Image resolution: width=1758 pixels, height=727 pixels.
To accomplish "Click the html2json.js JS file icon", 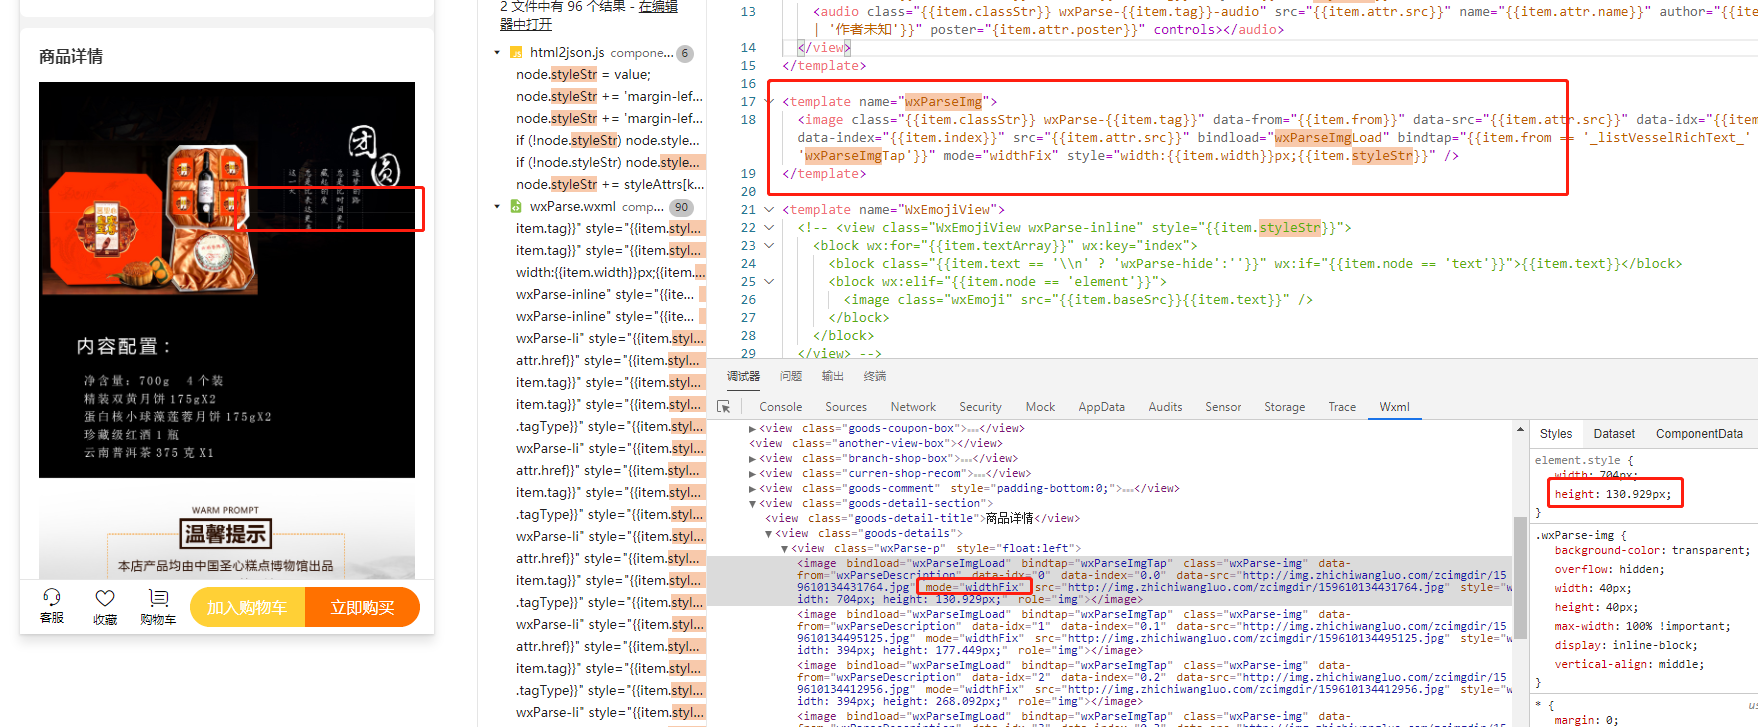I will point(516,53).
